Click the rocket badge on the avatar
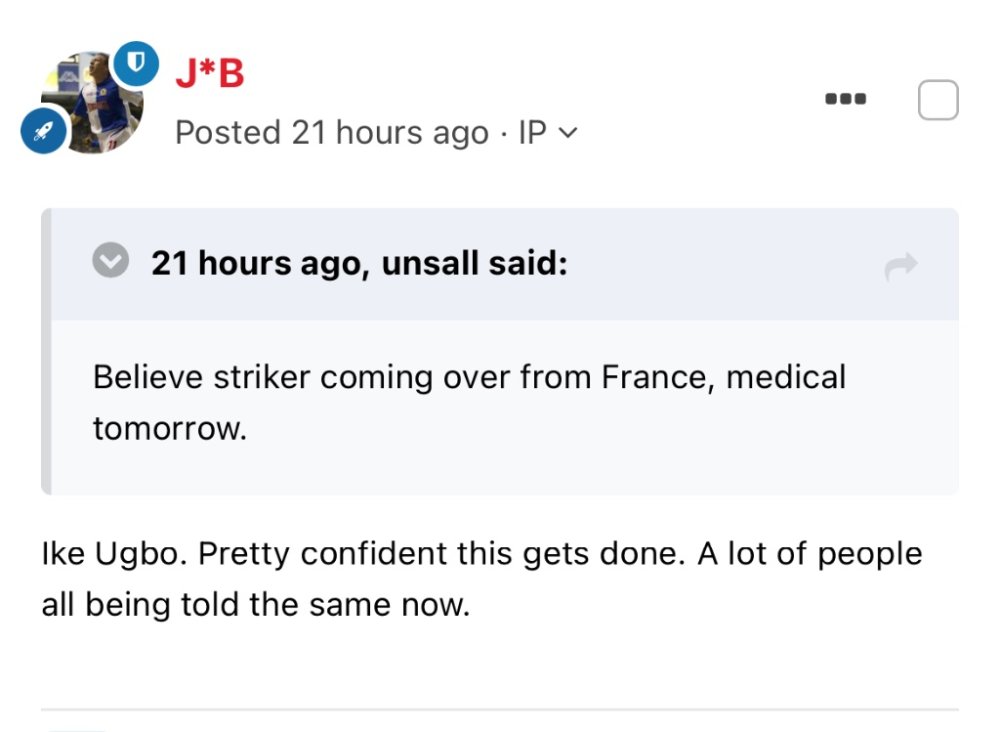This screenshot has width=1000, height=732. (x=44, y=132)
